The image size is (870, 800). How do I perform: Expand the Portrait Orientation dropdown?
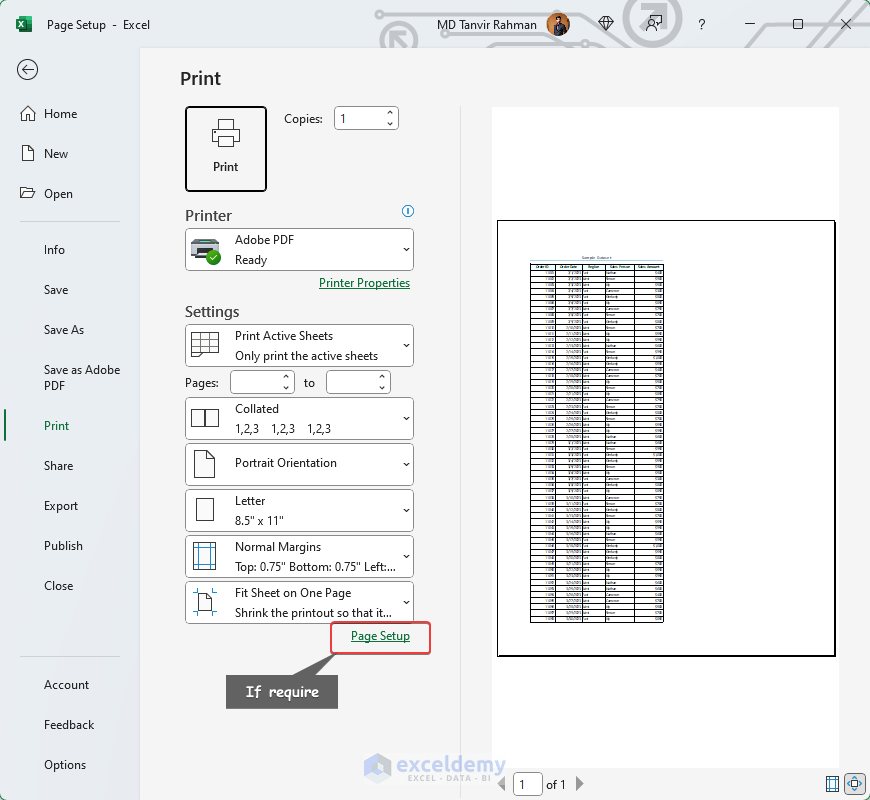pos(300,464)
